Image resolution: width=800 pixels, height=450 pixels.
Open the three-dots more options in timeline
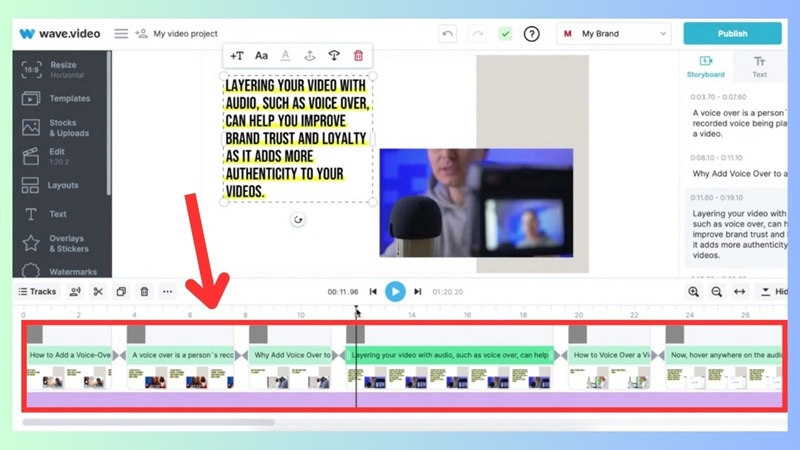(x=167, y=292)
